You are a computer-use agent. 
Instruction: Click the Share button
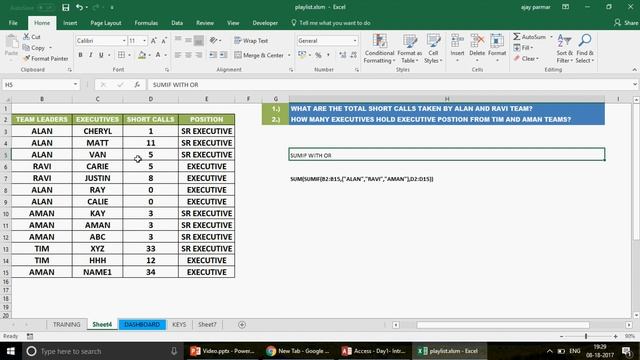(x=626, y=23)
